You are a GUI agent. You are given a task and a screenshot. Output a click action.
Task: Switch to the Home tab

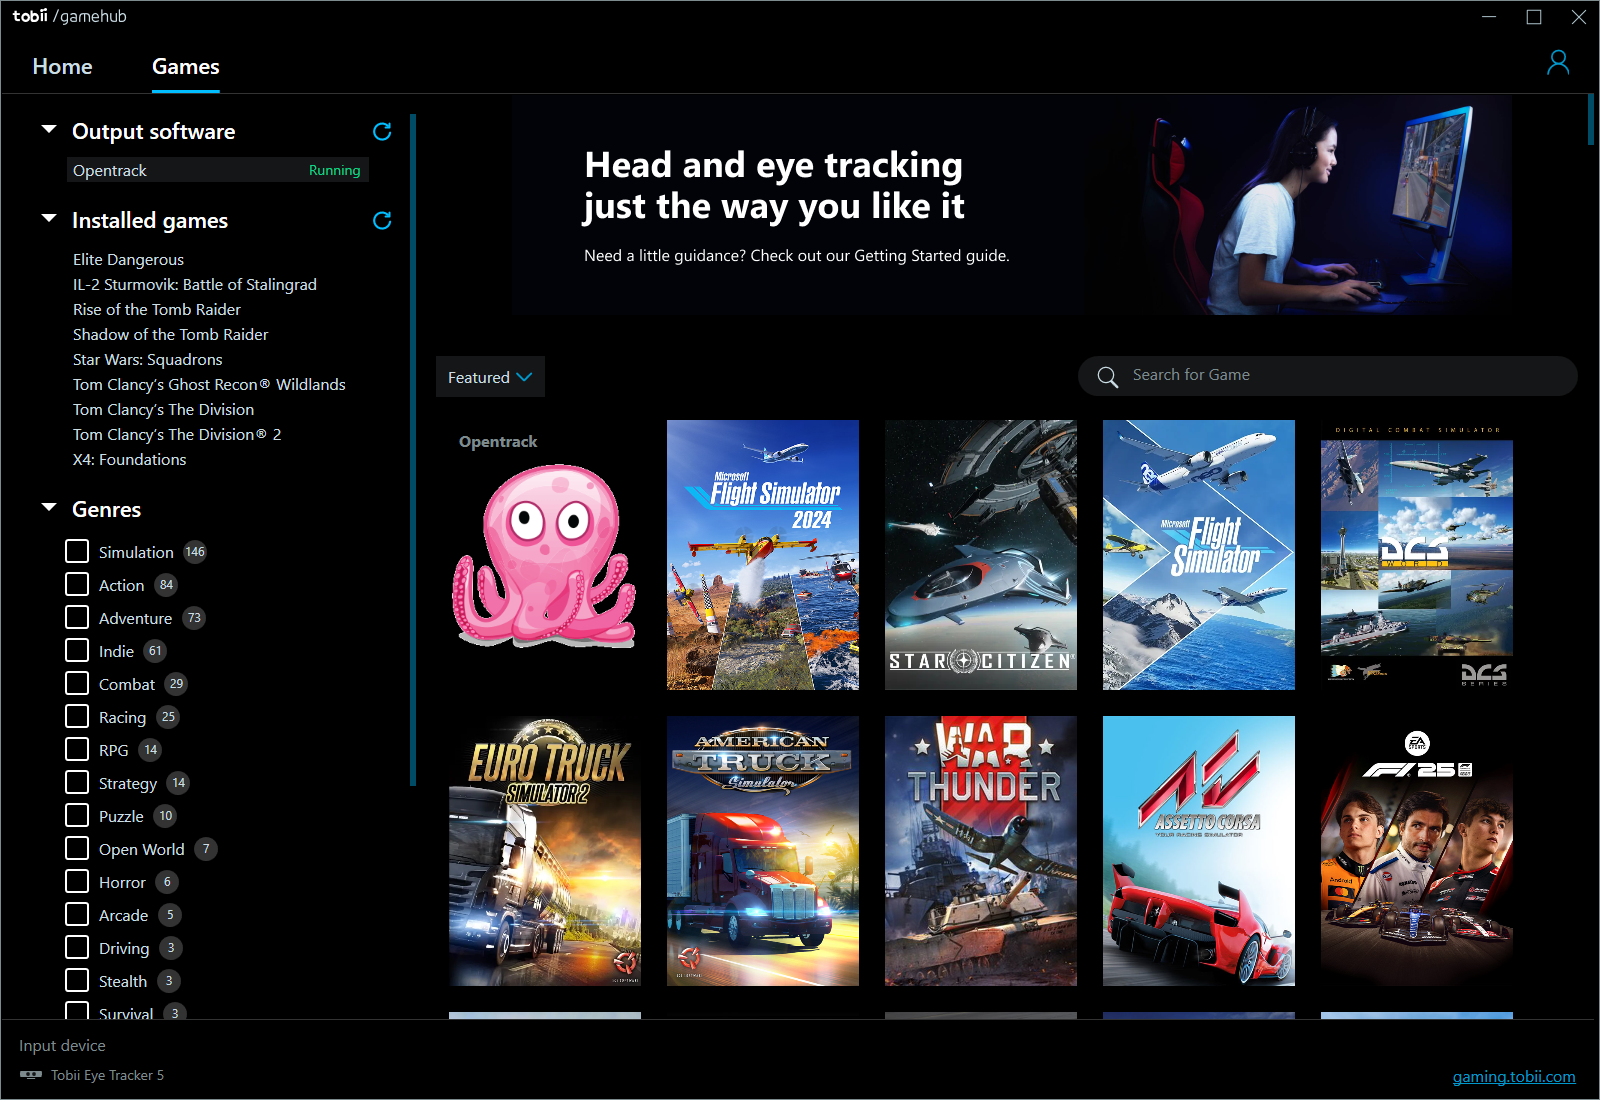(x=62, y=66)
